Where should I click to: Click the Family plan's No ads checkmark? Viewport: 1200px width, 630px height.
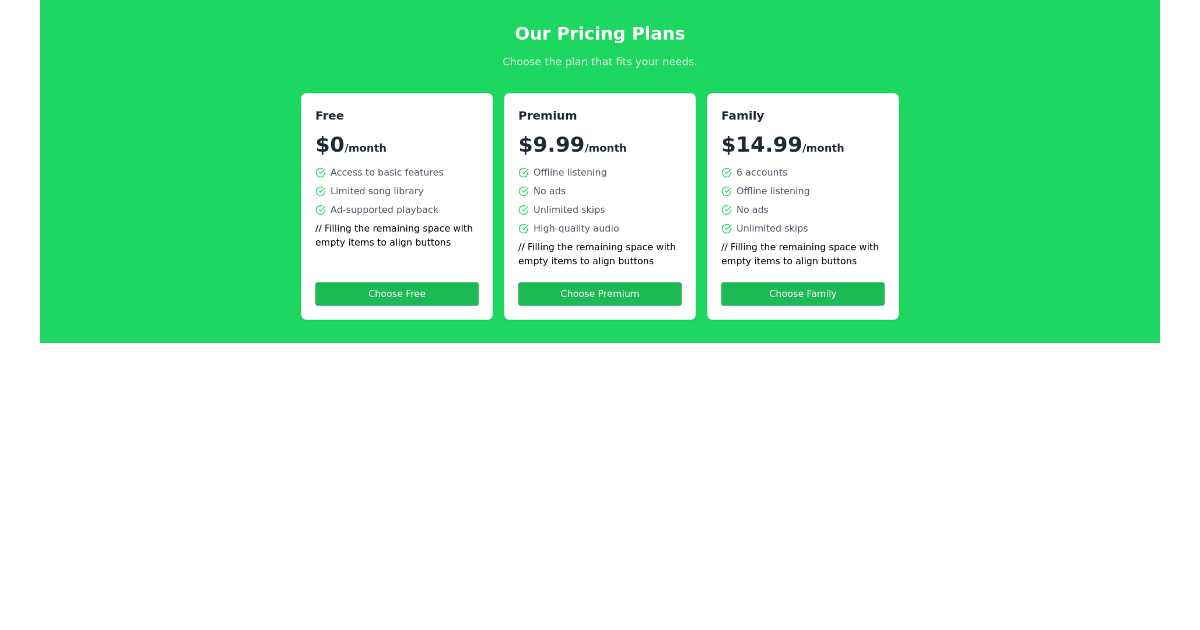727,210
